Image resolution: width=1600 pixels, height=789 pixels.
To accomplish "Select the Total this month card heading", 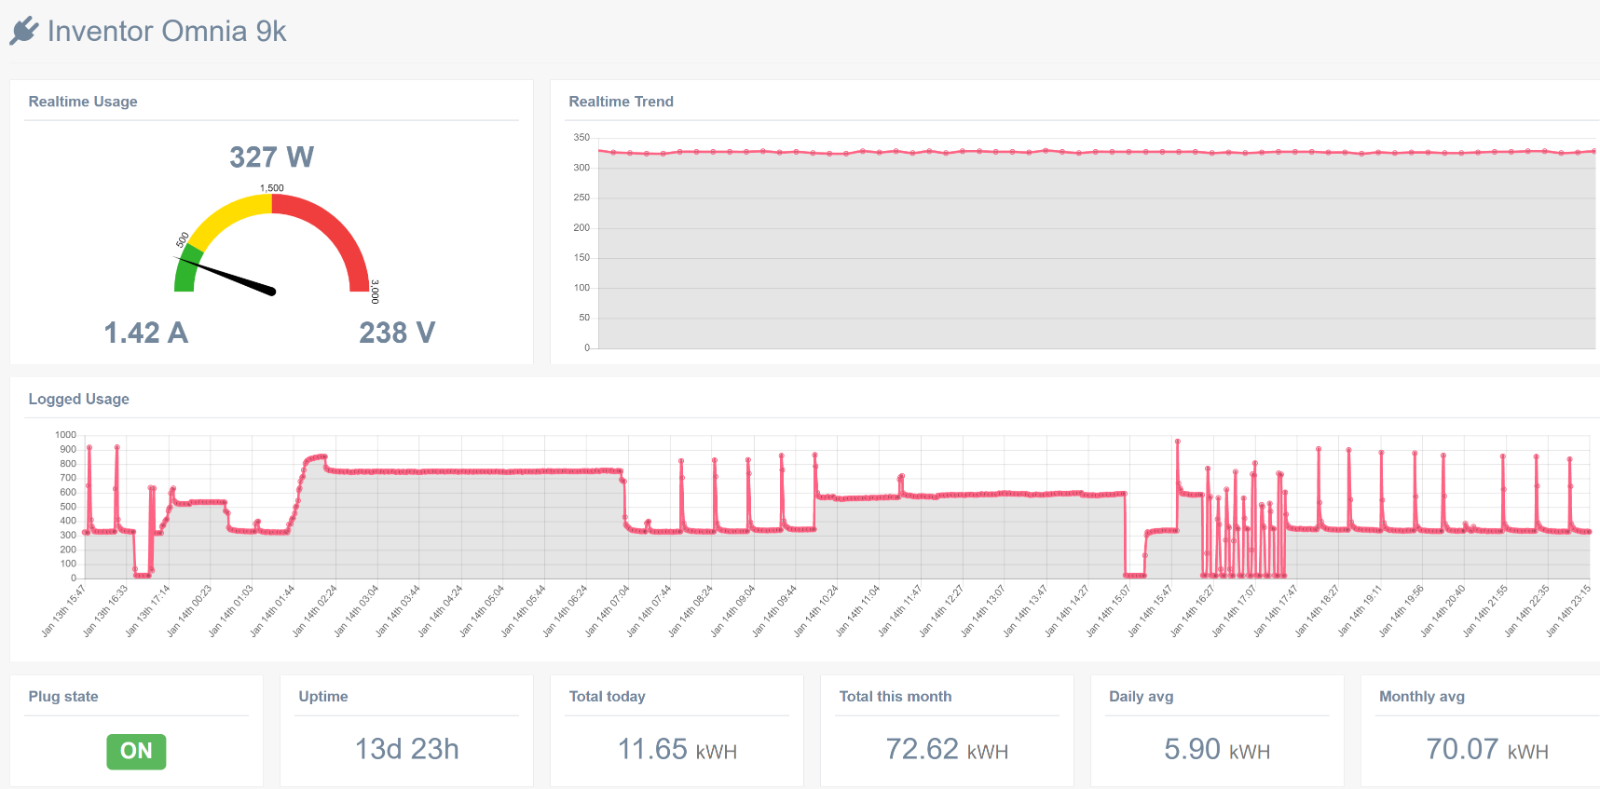I will point(895,696).
